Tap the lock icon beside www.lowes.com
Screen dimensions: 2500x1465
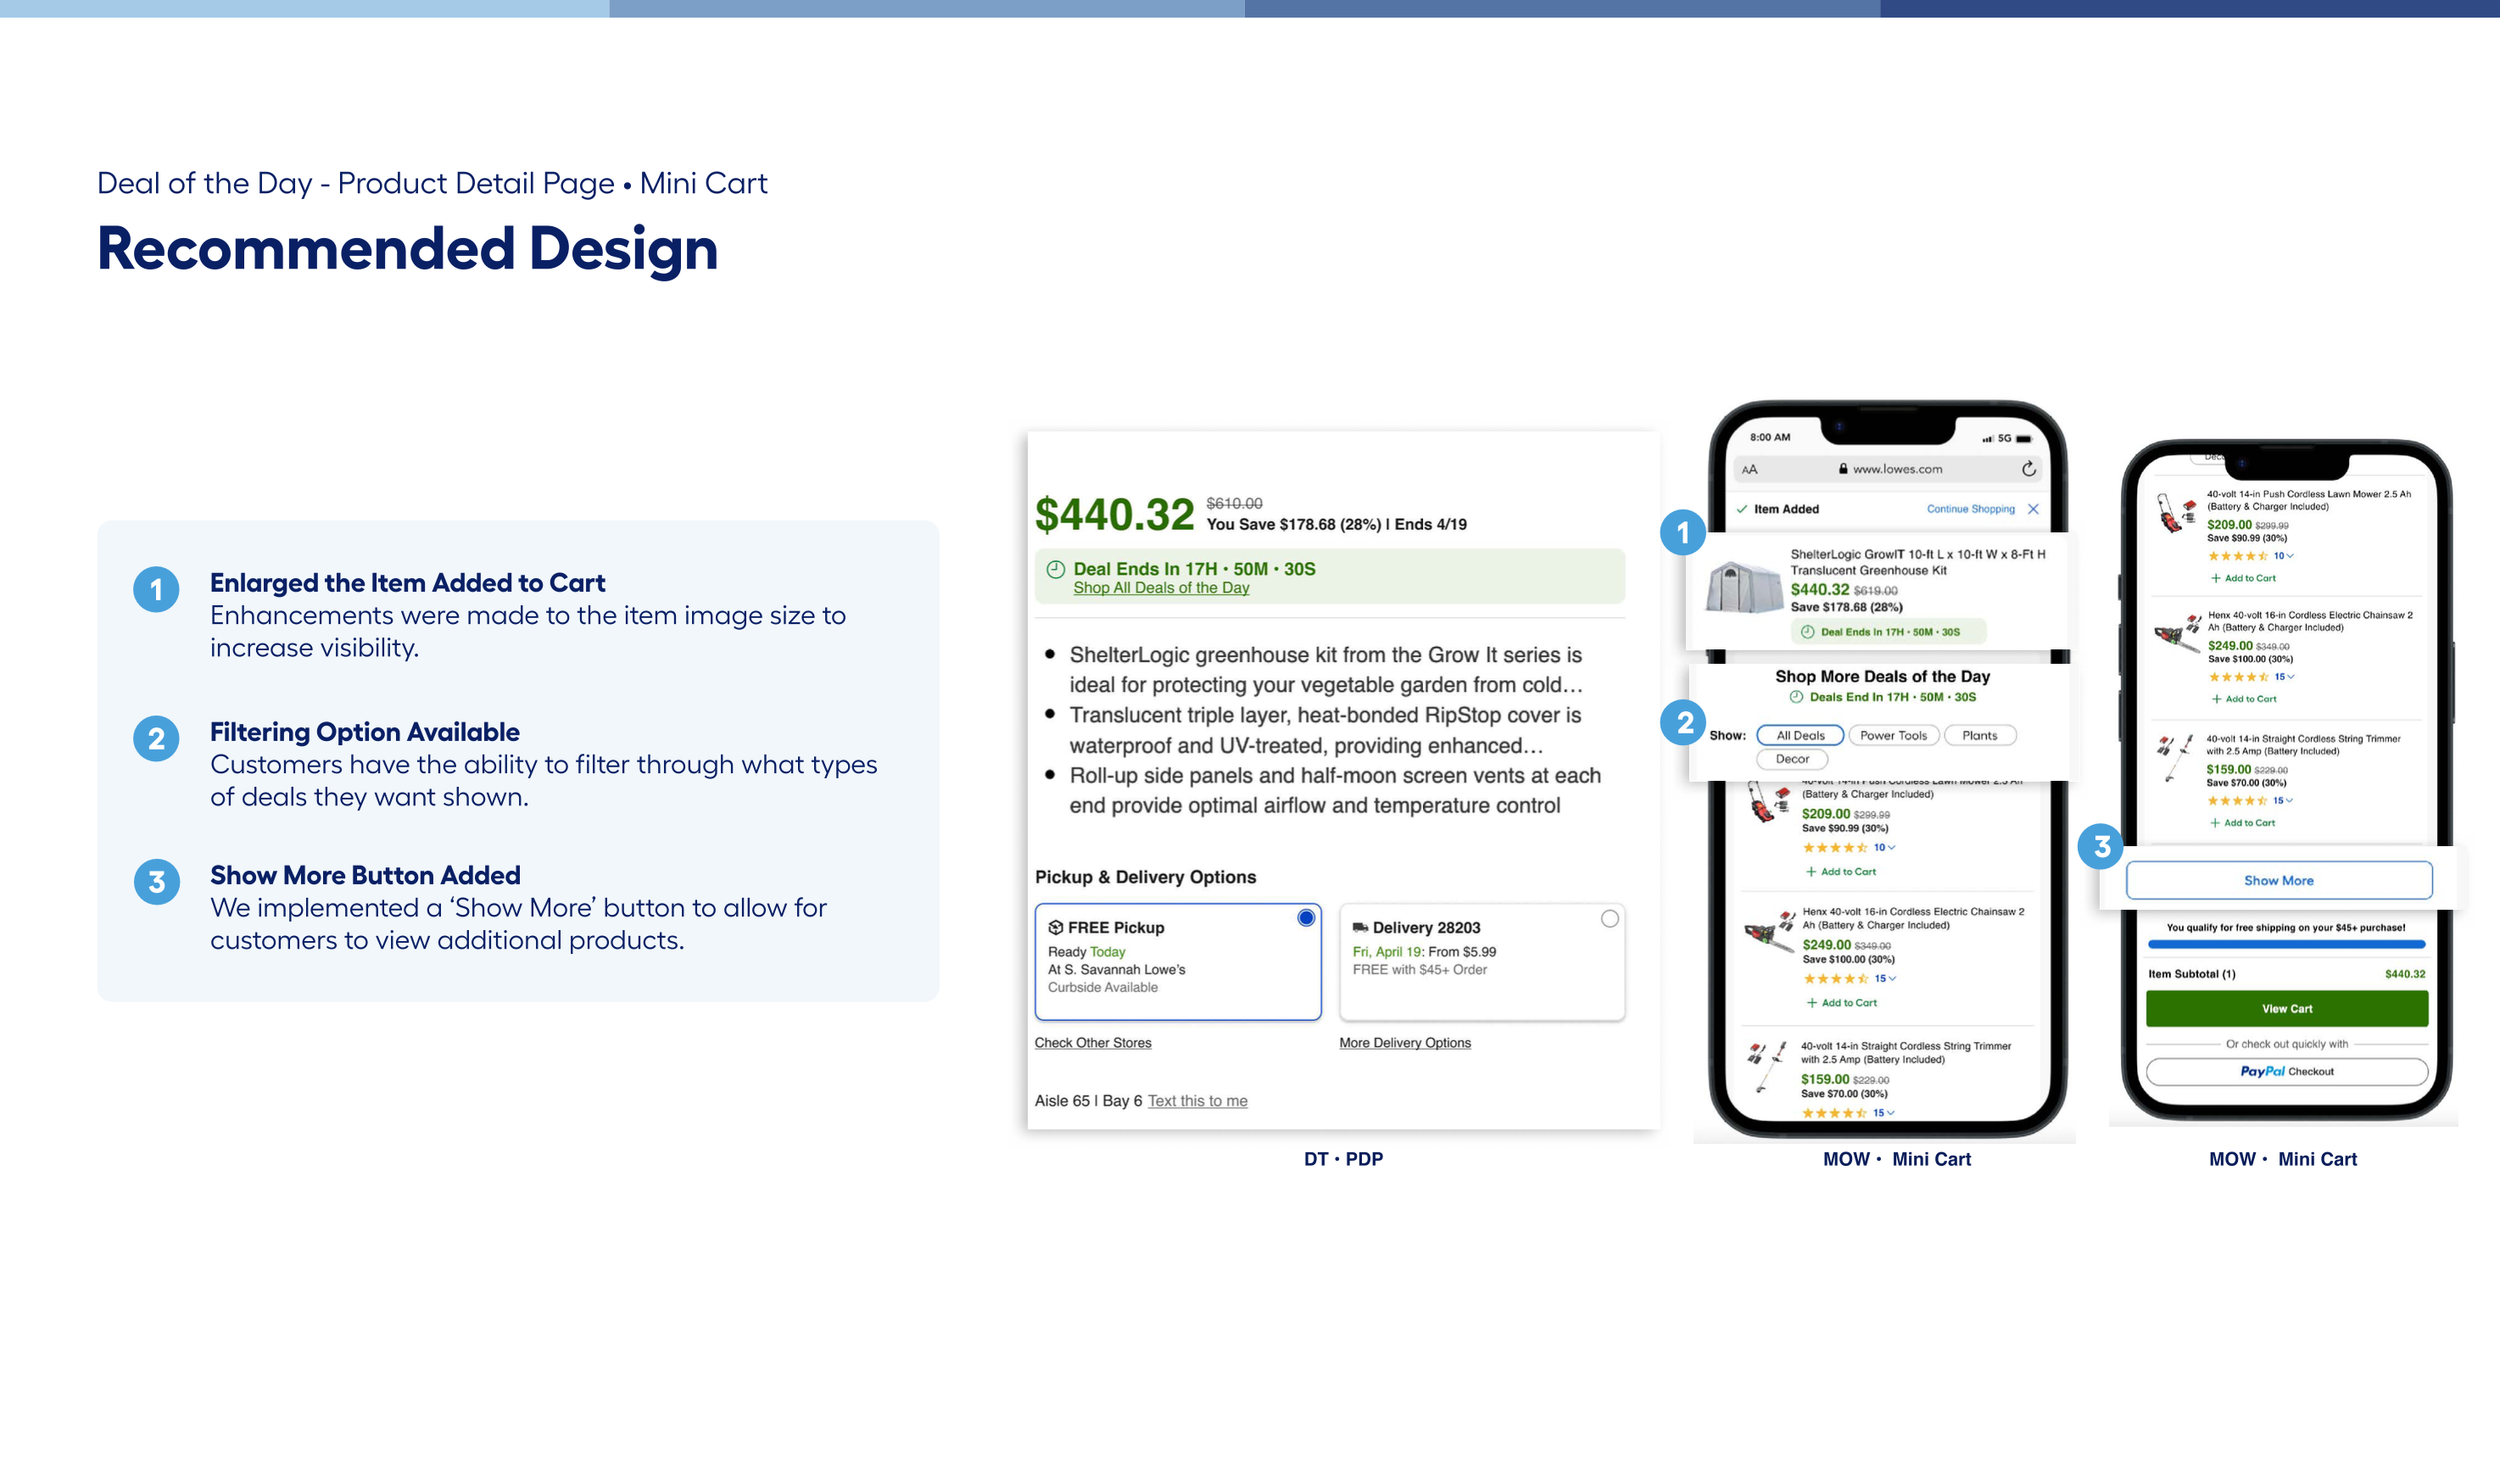click(1843, 468)
